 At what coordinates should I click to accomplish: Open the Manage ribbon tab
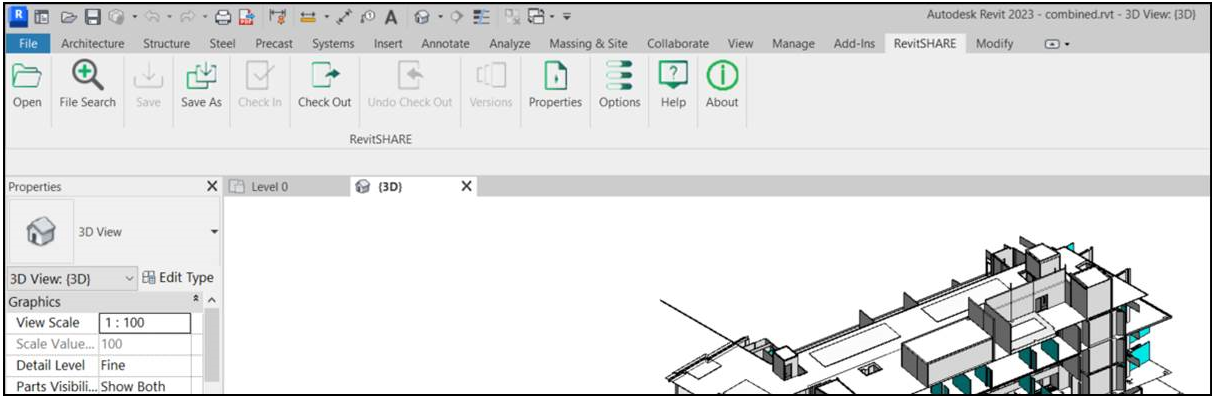tap(793, 44)
